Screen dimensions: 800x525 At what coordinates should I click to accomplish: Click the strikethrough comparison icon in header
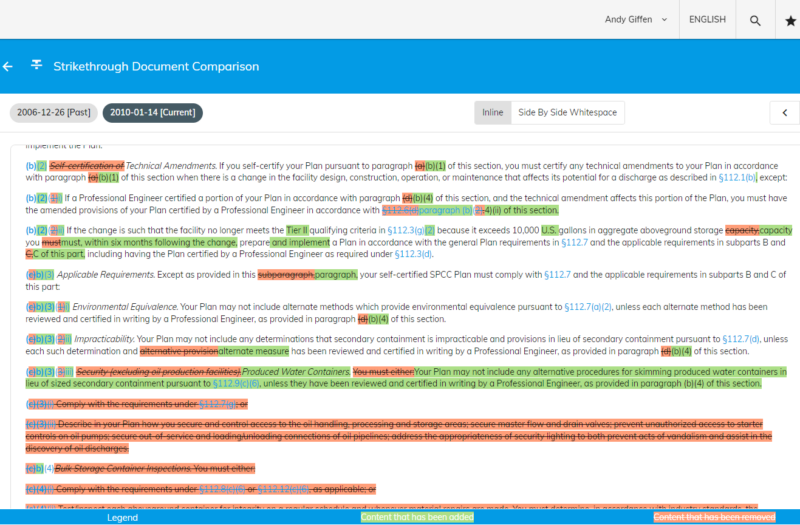(x=36, y=65)
